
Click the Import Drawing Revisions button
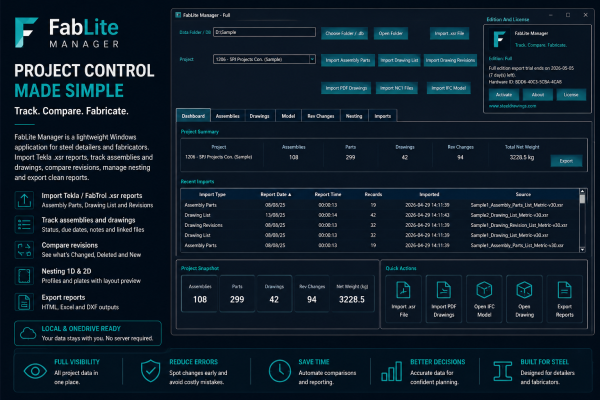tap(450, 60)
